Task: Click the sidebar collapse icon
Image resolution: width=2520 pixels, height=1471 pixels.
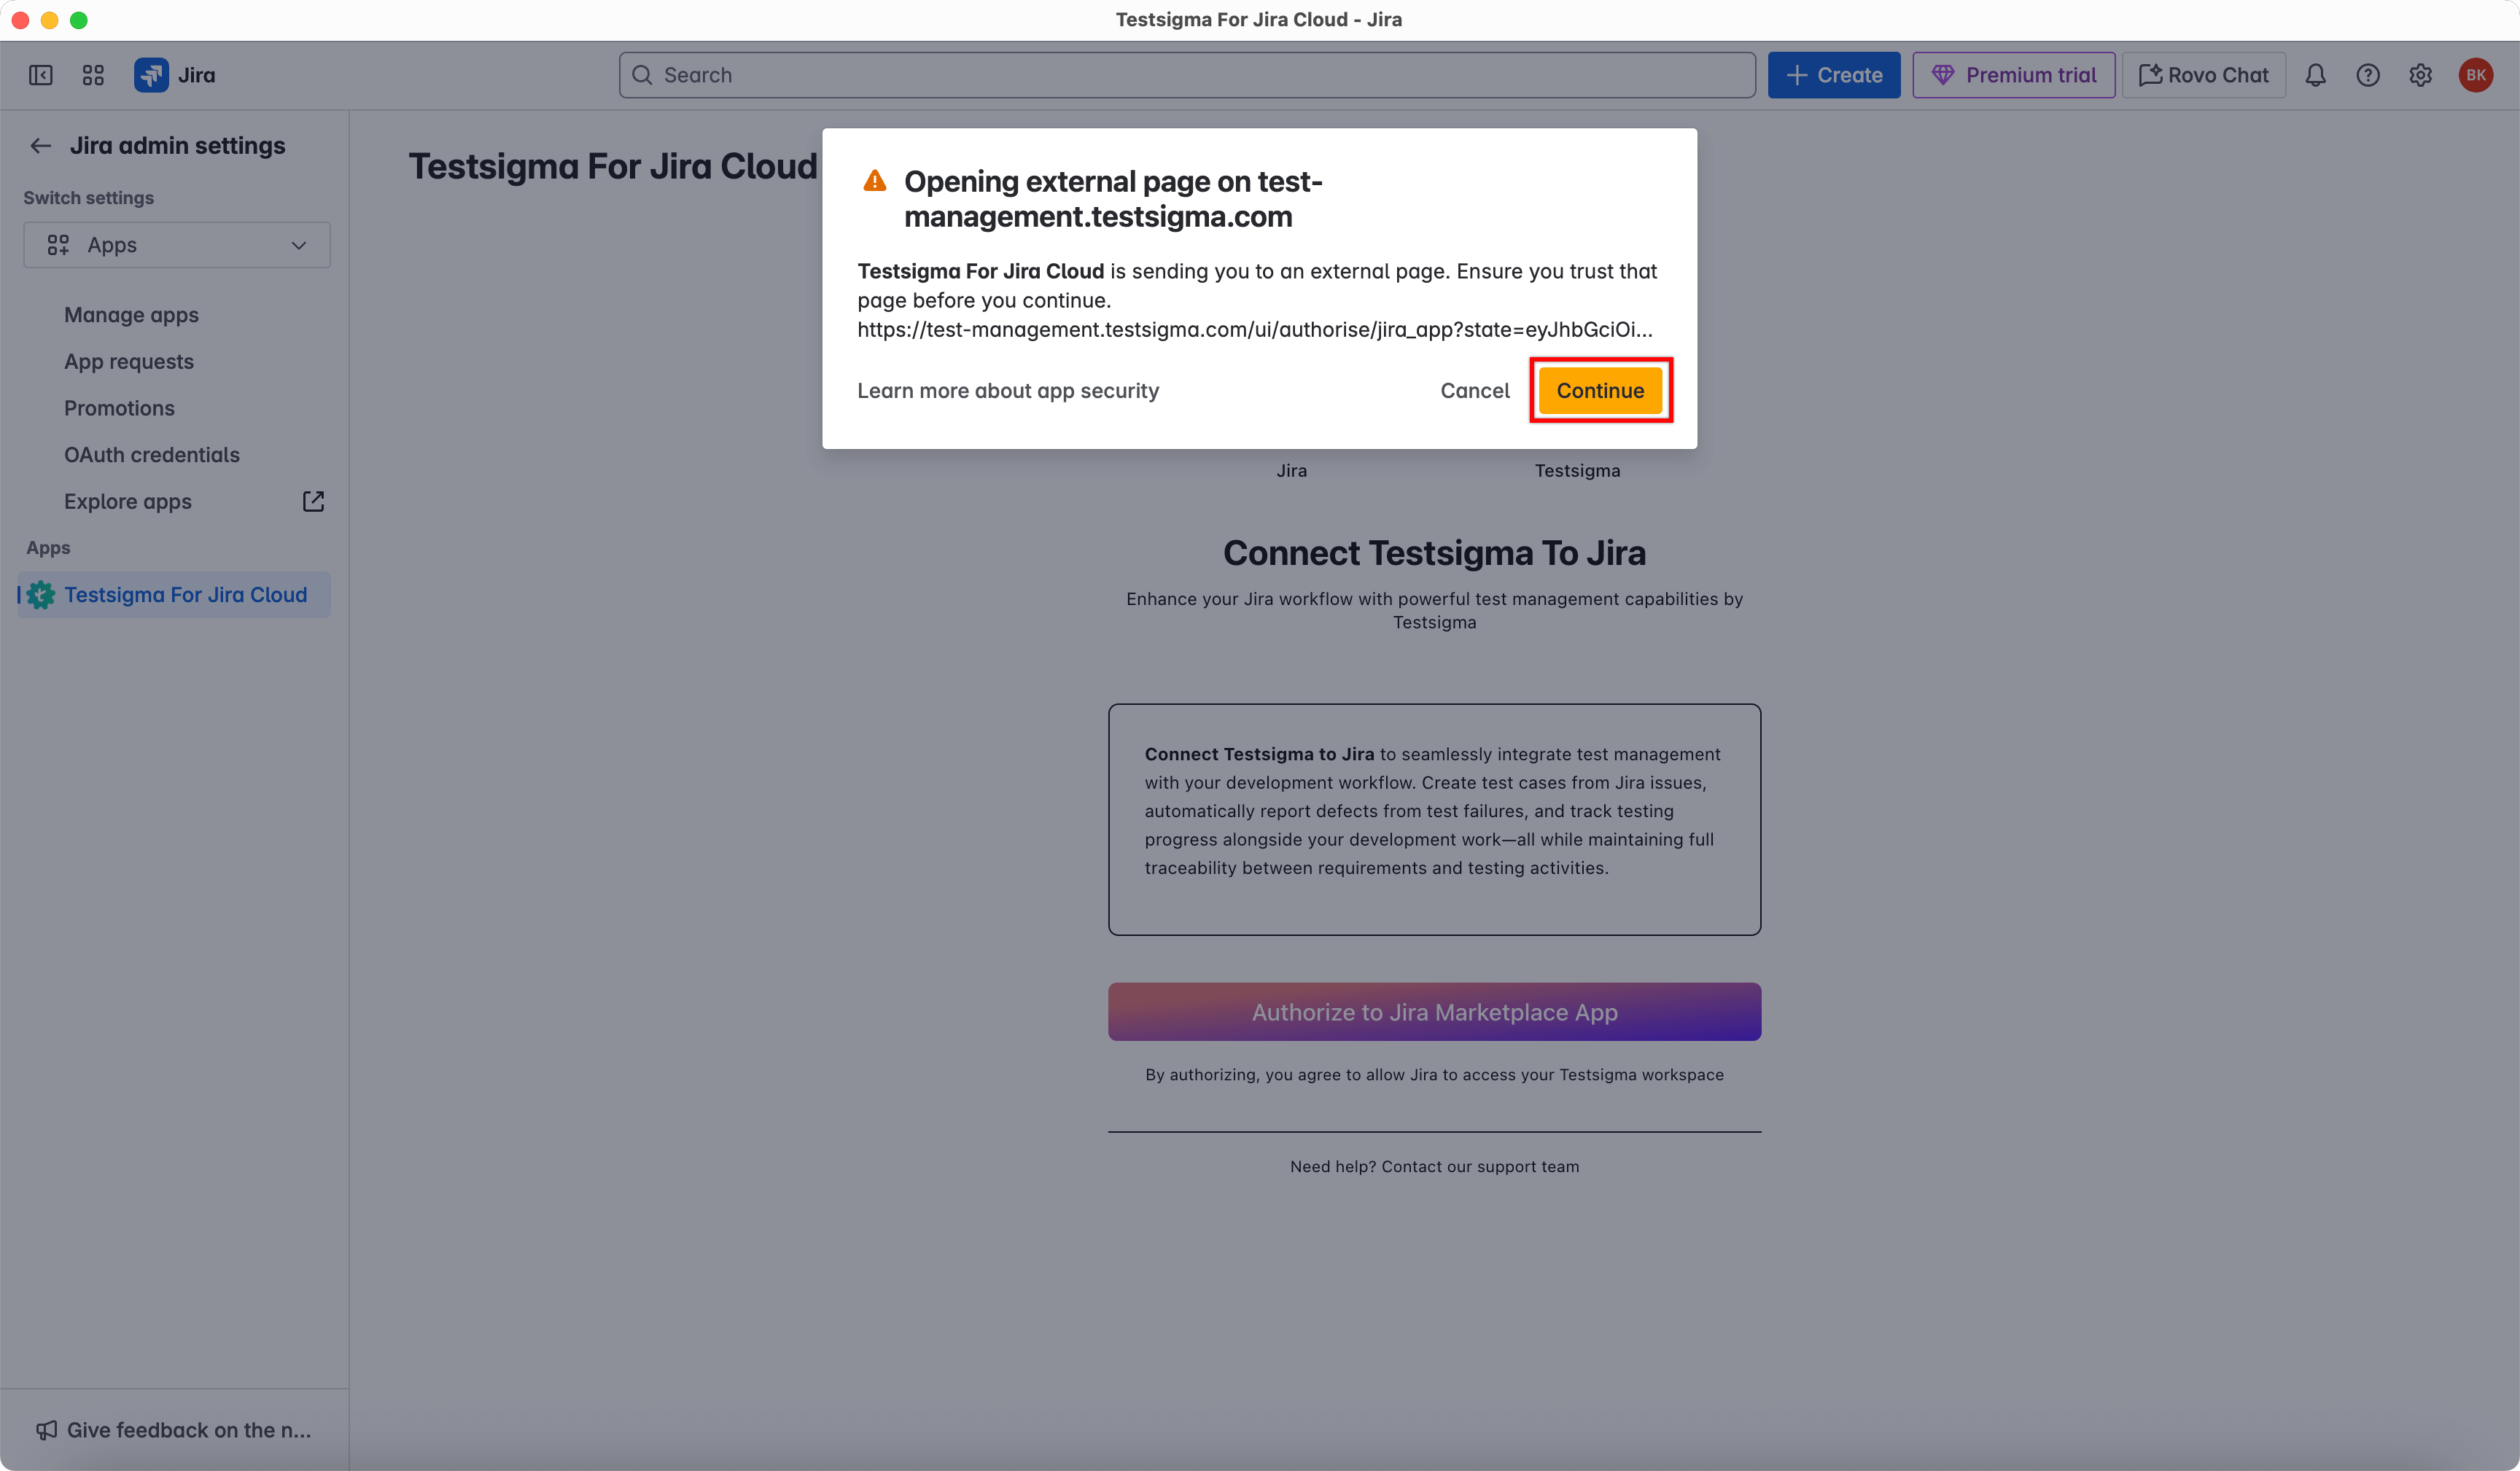Action: [41, 75]
